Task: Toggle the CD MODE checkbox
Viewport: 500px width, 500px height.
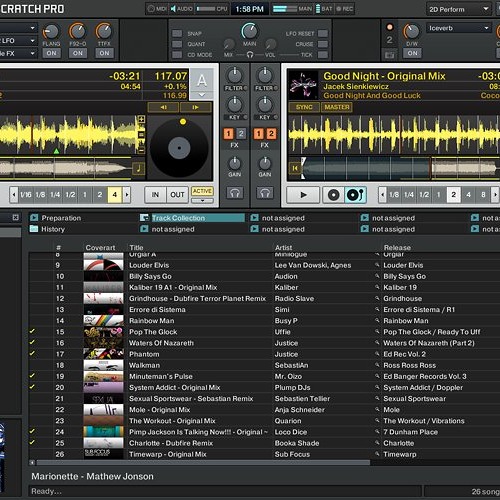Action: (177, 55)
